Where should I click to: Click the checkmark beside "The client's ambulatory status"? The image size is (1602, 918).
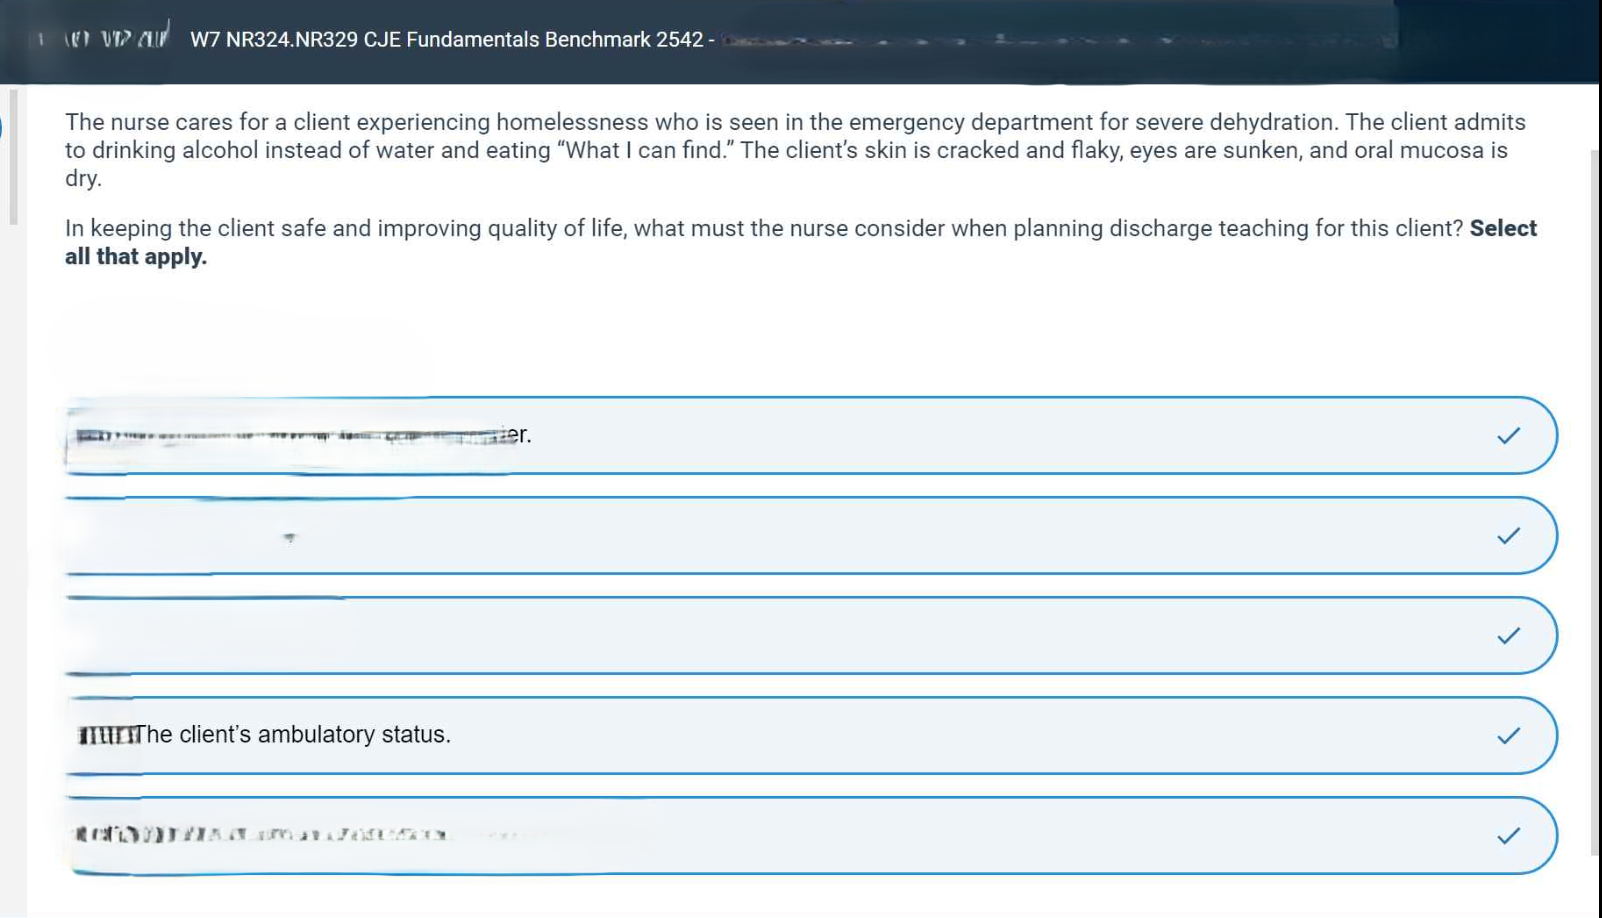pos(1508,736)
